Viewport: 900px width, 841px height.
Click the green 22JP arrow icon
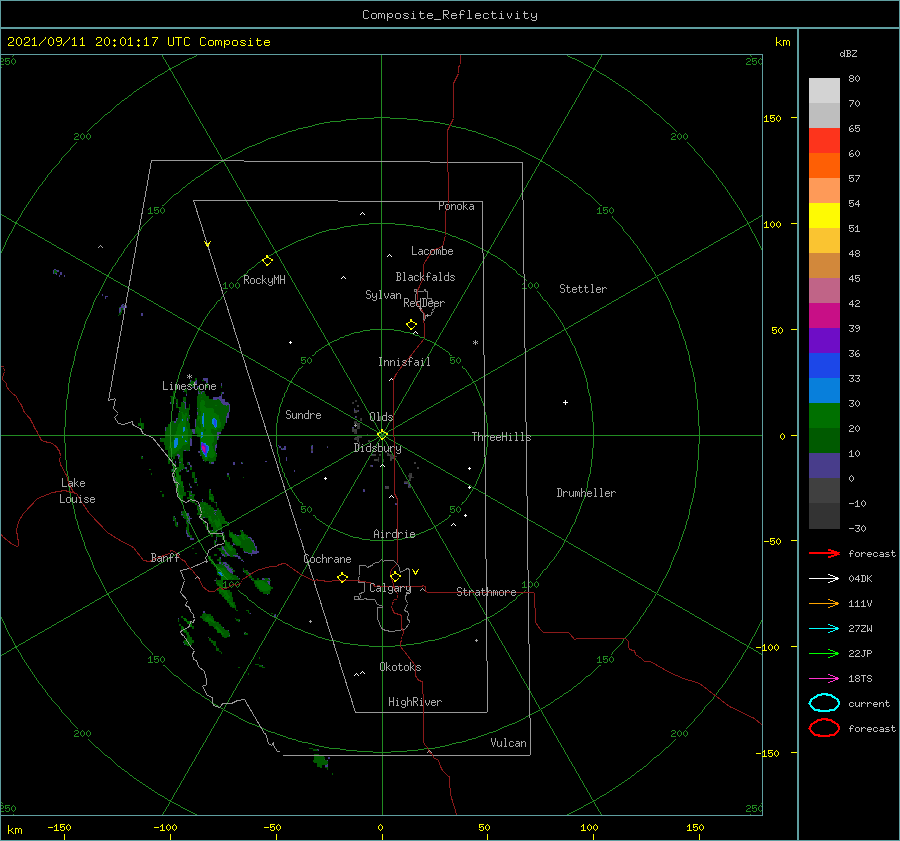(x=824, y=653)
